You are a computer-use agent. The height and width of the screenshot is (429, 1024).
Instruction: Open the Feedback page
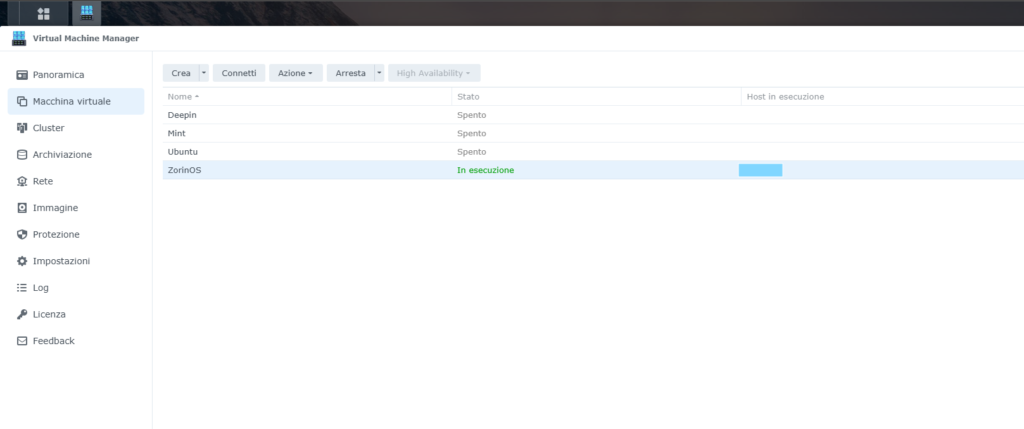pos(76,341)
